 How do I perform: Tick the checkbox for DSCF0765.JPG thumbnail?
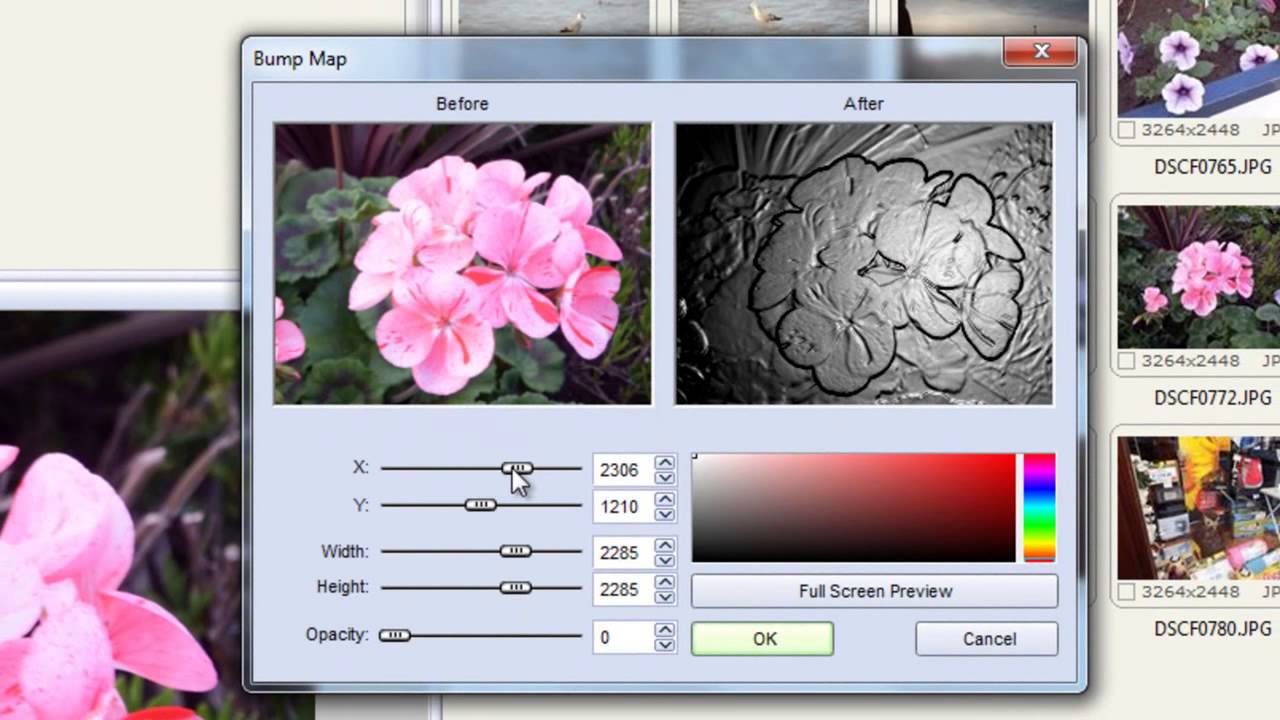[x=1126, y=130]
